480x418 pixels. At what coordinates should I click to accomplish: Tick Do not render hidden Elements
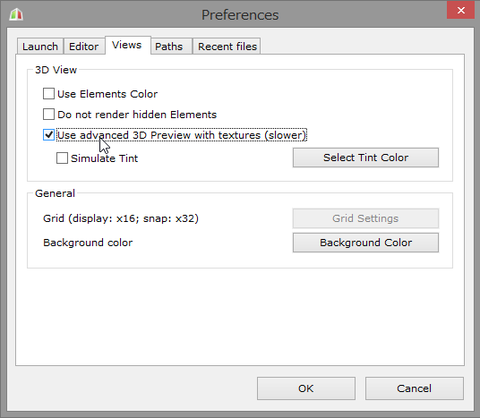(49, 114)
